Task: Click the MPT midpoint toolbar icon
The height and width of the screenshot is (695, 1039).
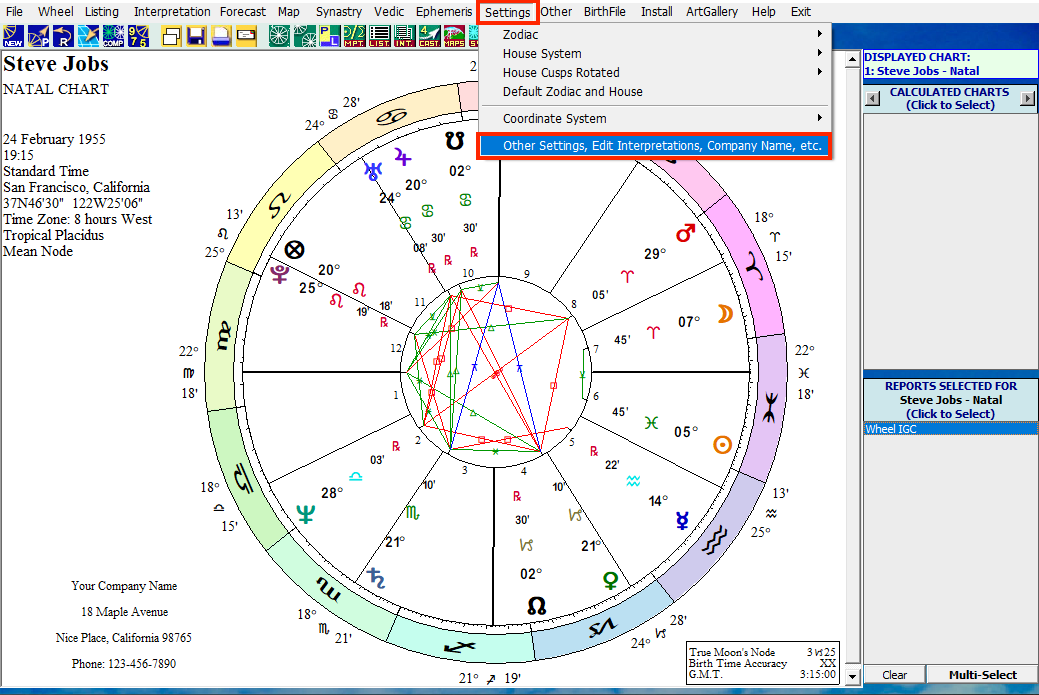Action: [x=355, y=36]
